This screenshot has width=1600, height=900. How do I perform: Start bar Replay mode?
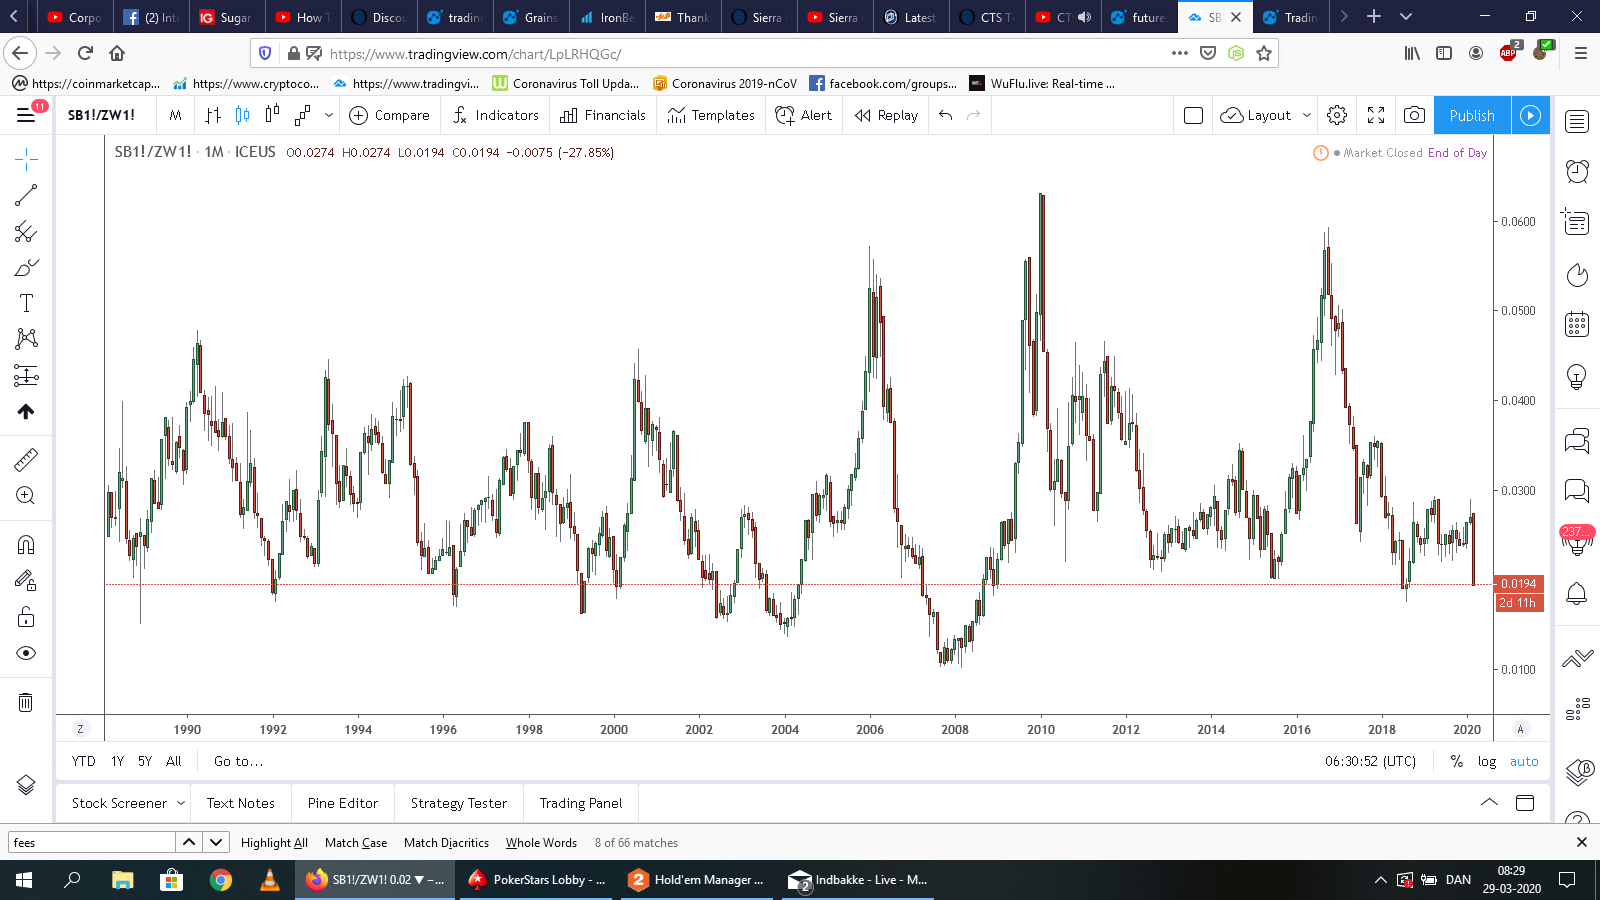point(886,116)
